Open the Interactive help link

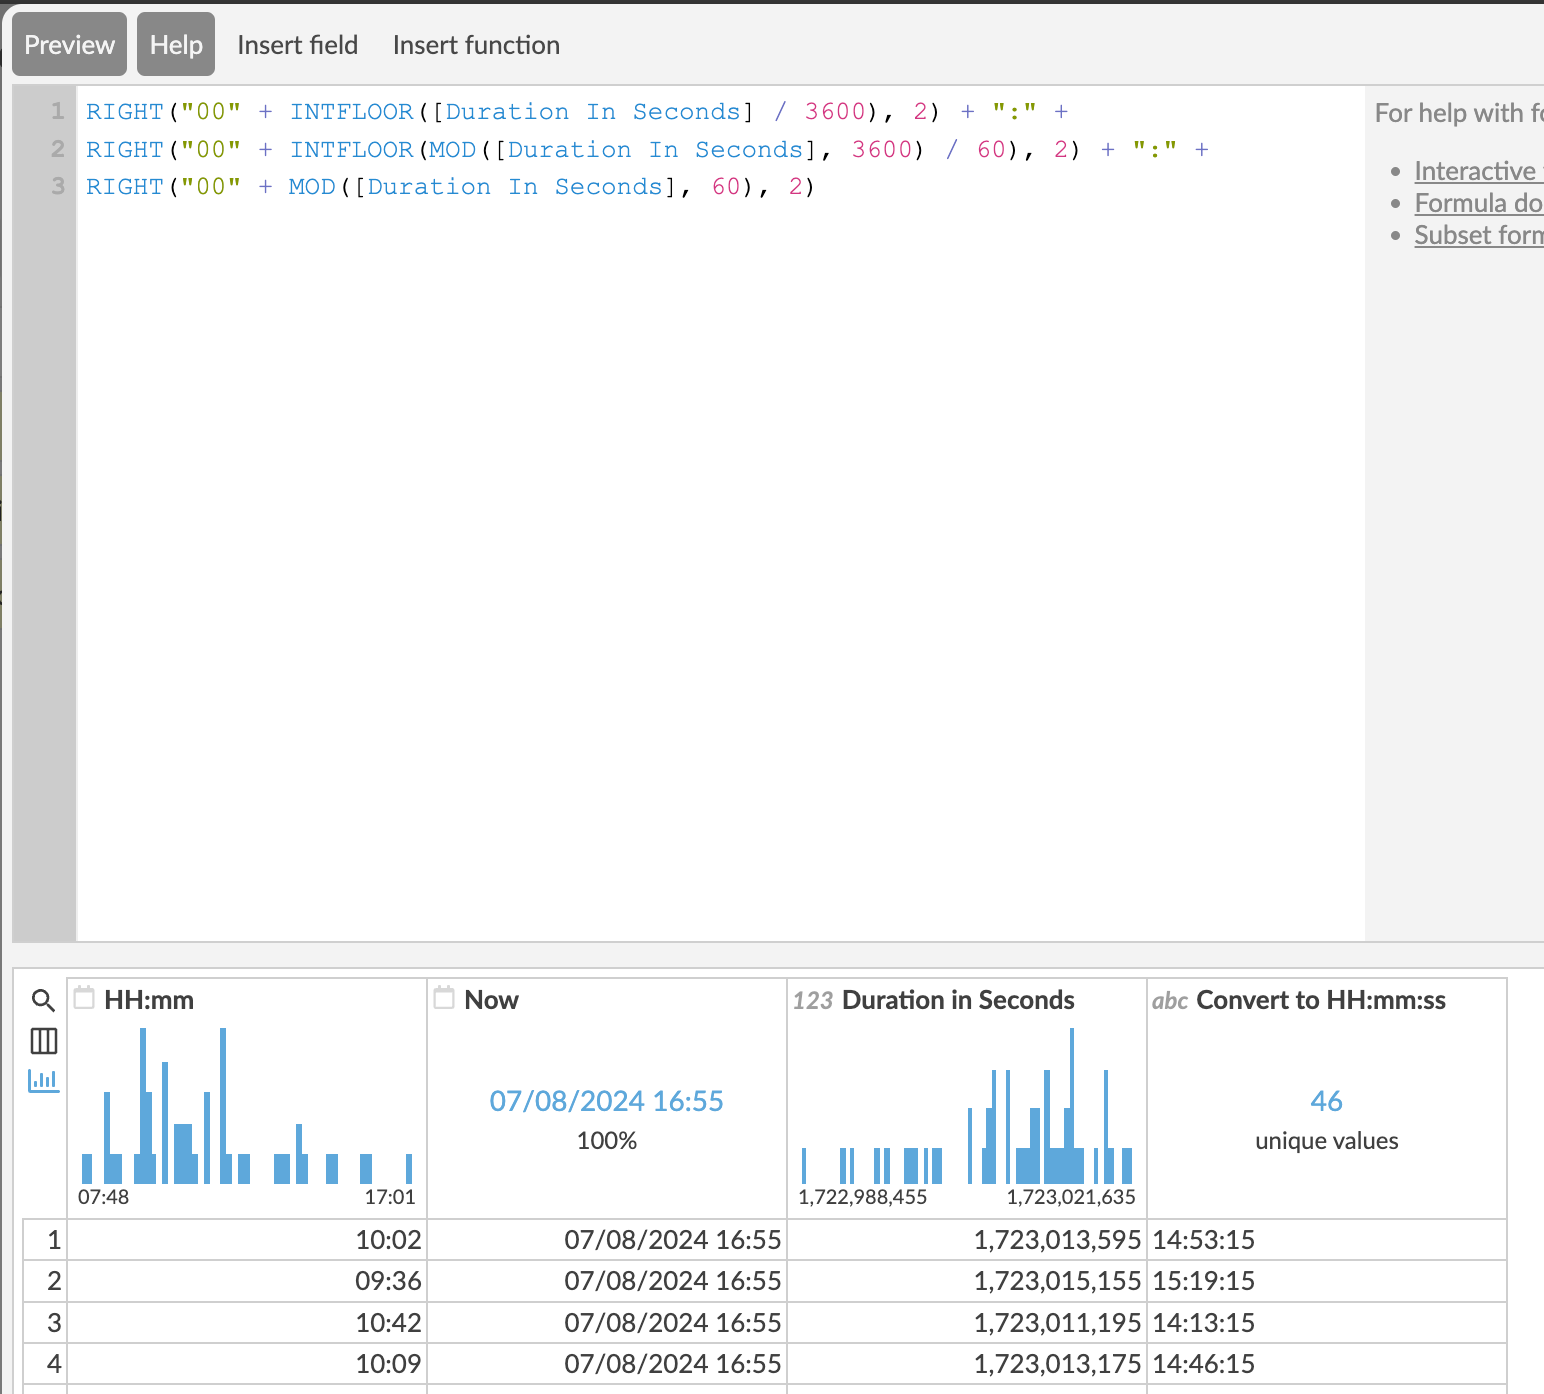point(1479,171)
